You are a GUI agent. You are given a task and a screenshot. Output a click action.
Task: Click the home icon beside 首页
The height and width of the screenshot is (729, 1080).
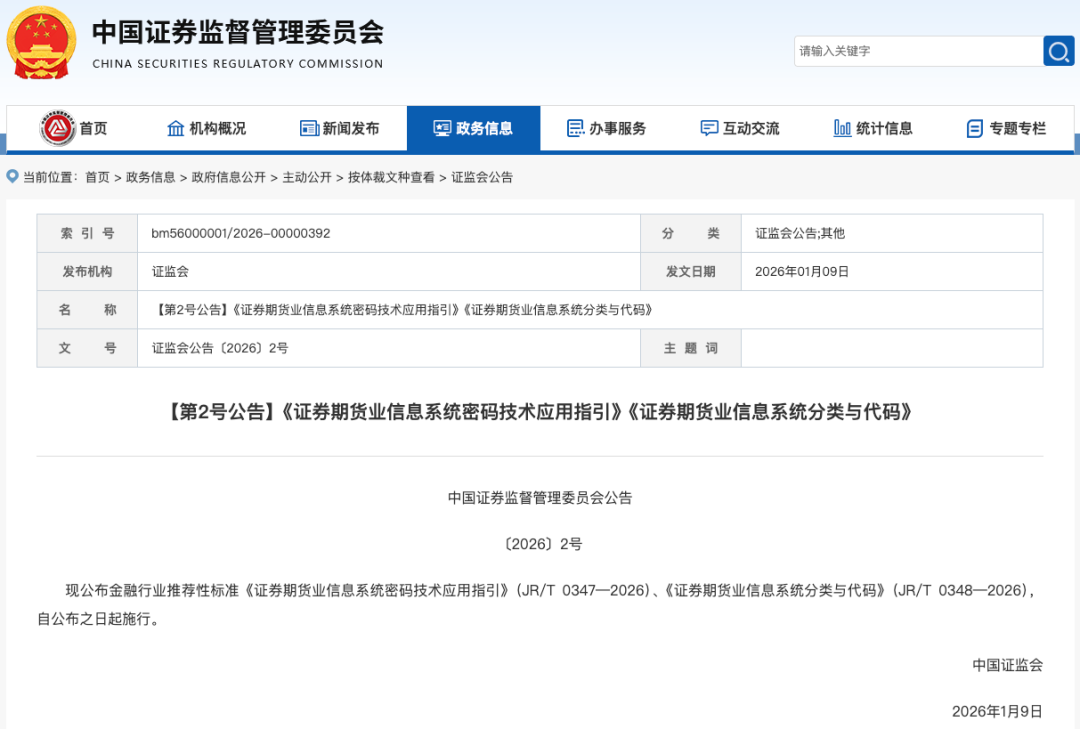[x=58, y=128]
